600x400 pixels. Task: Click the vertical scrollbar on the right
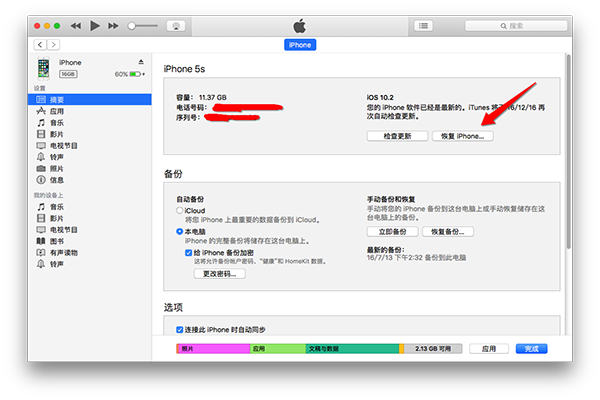click(569, 151)
